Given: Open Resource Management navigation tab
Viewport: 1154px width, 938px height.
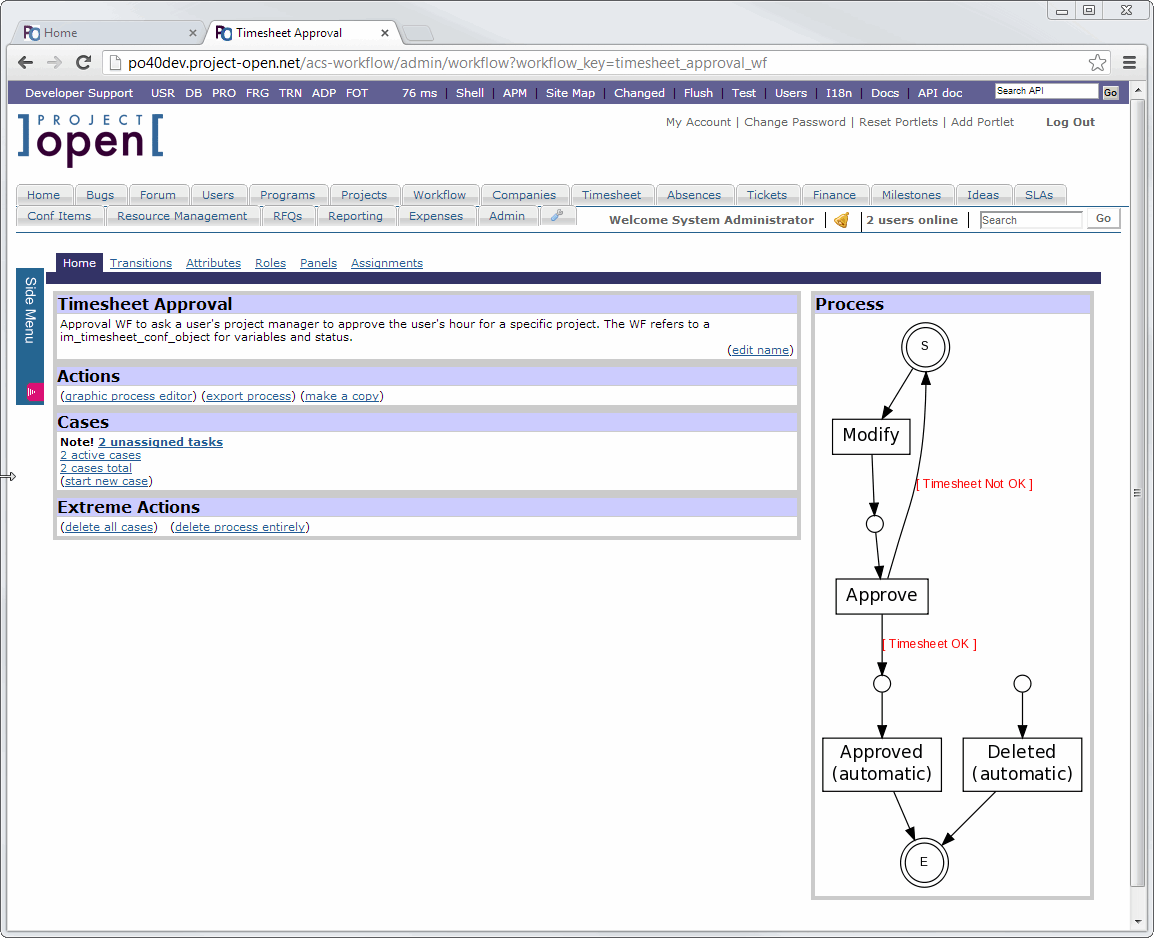Looking at the screenshot, I should (182, 216).
